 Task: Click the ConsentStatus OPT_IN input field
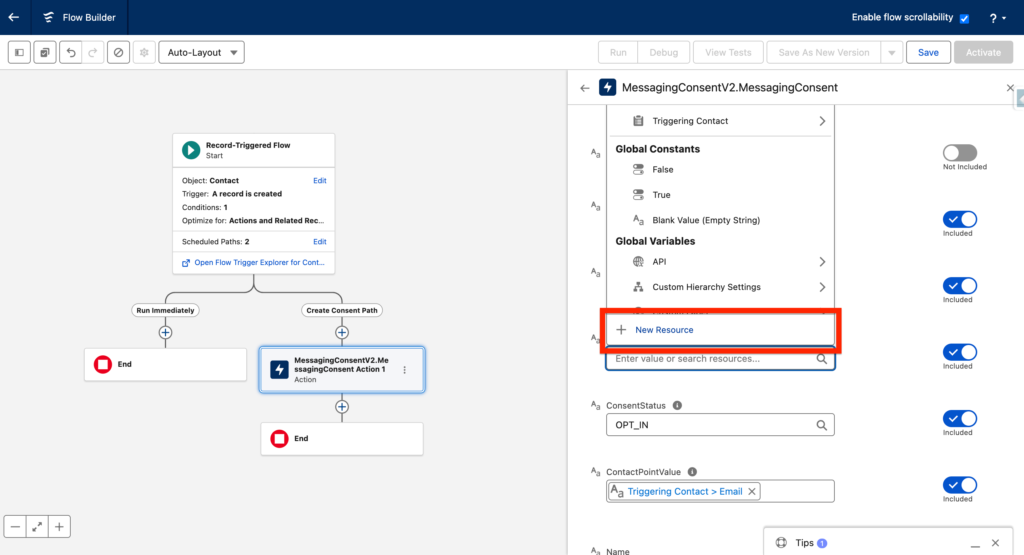click(710, 425)
